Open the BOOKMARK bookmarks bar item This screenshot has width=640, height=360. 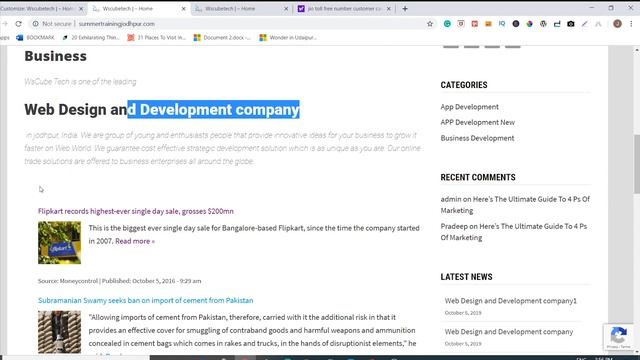[x=35, y=38]
